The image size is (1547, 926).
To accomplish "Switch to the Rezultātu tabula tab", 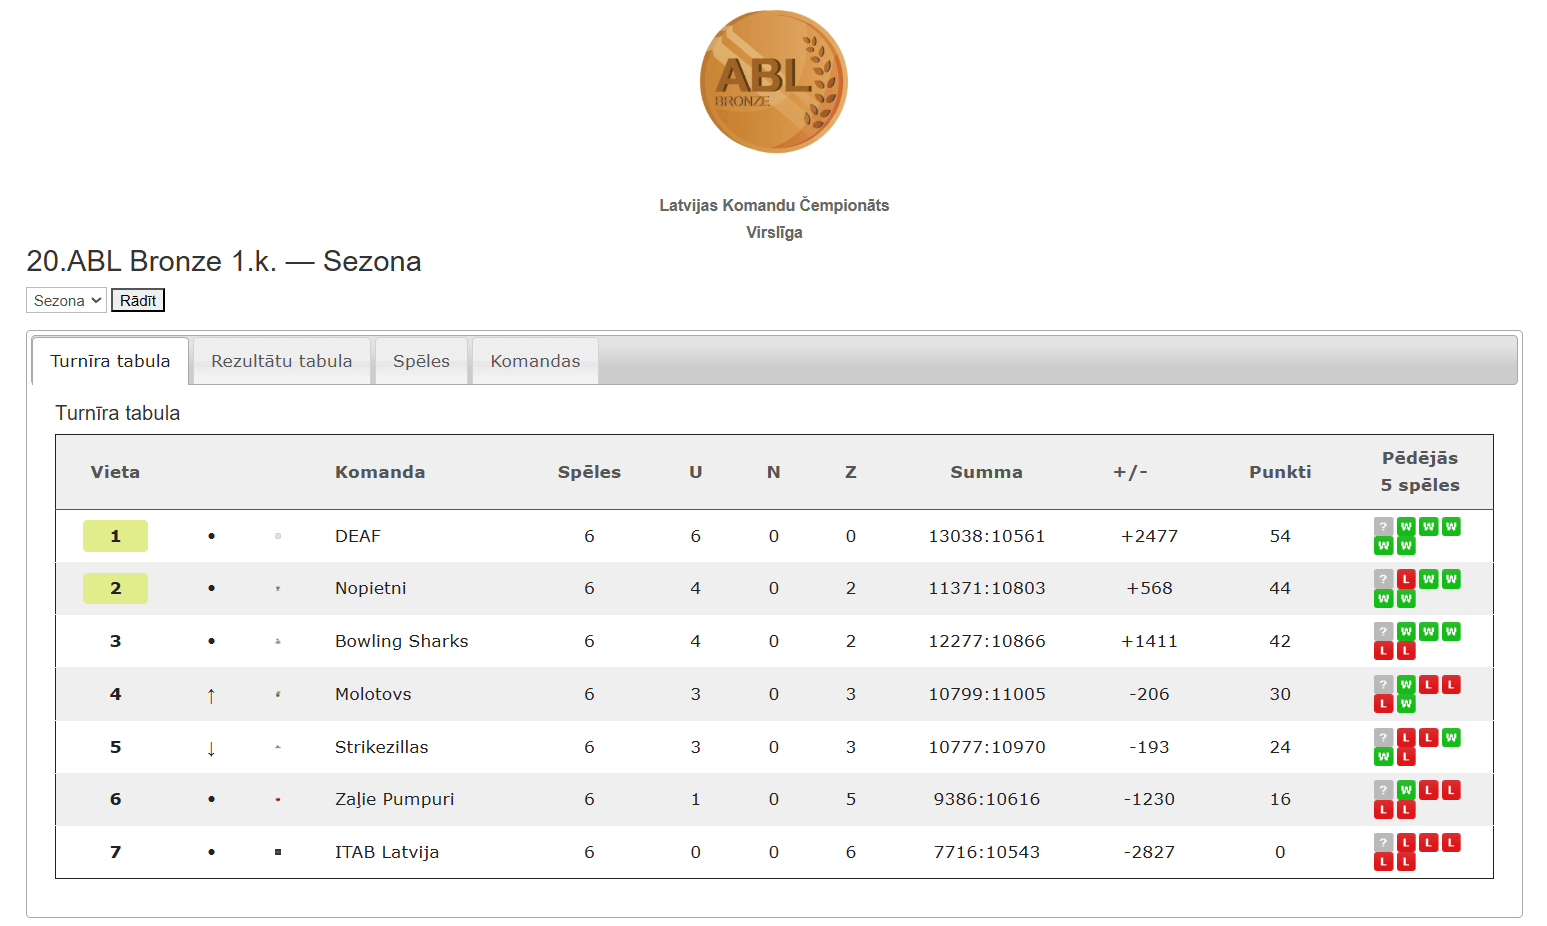I will 281,361.
